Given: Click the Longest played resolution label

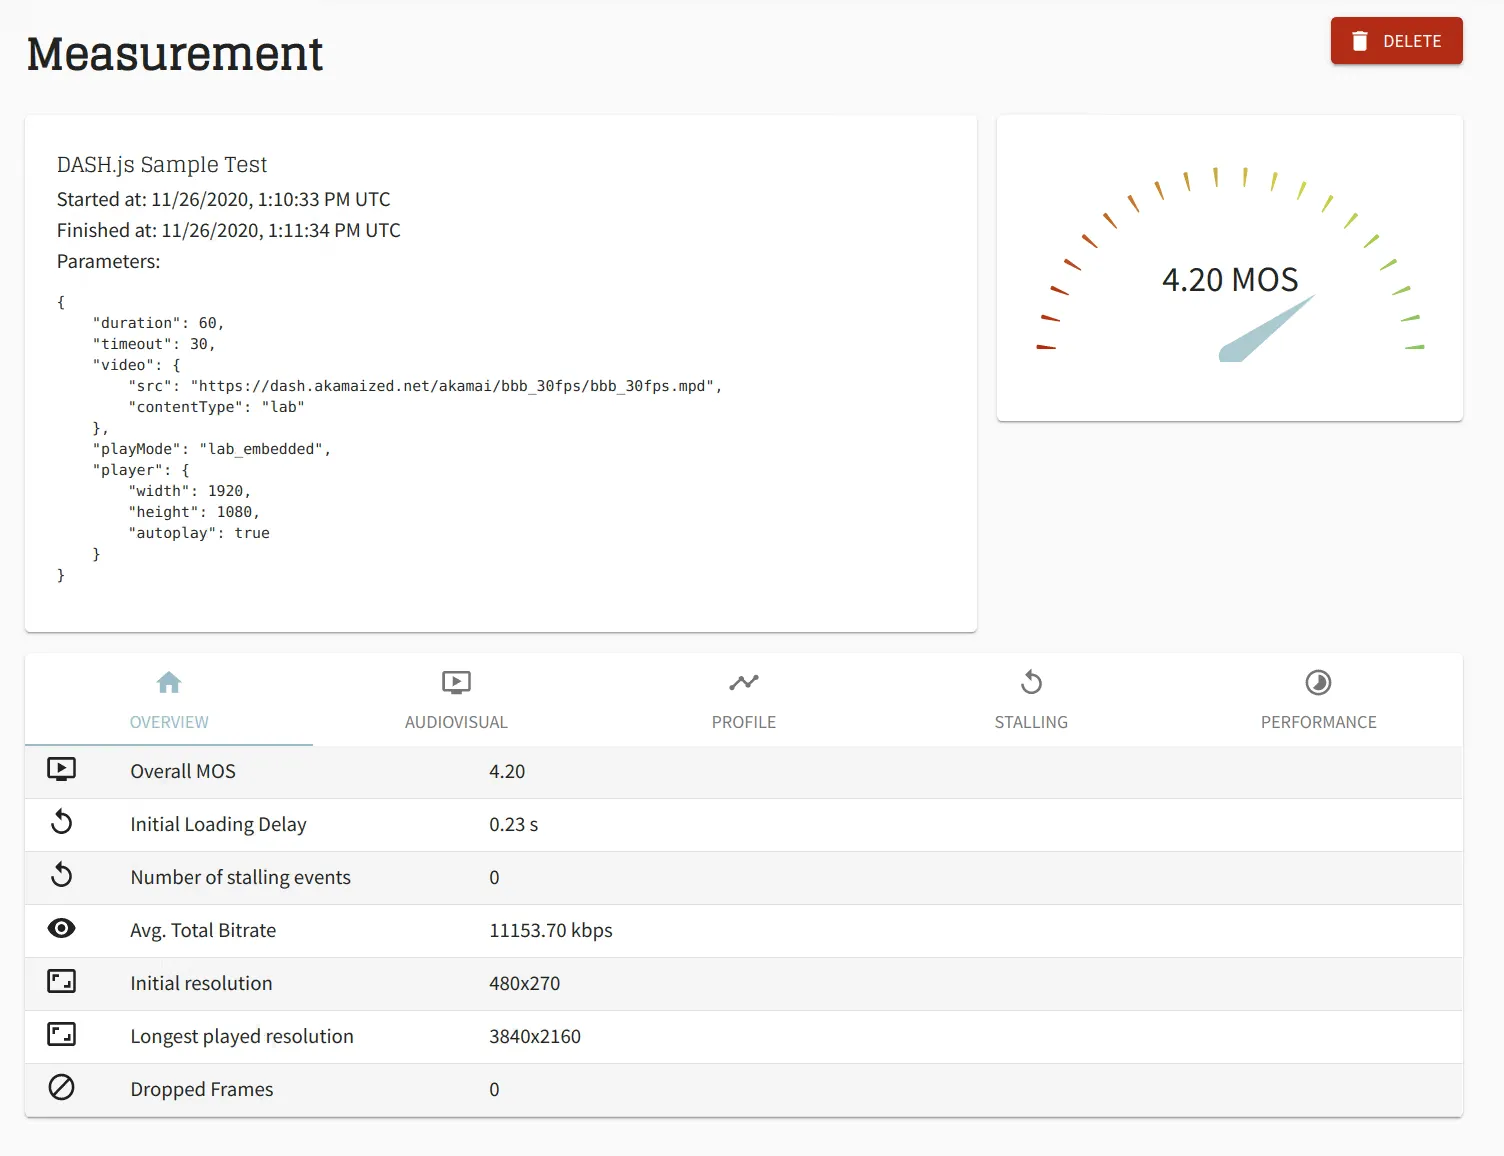Looking at the screenshot, I should 242,1036.
